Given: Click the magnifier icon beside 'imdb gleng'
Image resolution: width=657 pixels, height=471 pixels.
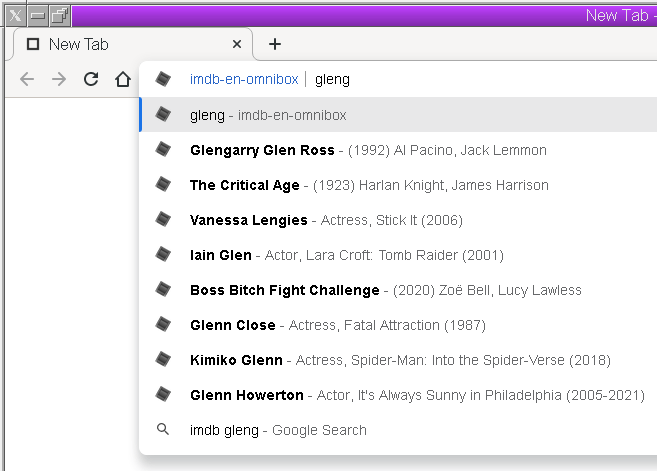Looking at the screenshot, I should [163, 429].
